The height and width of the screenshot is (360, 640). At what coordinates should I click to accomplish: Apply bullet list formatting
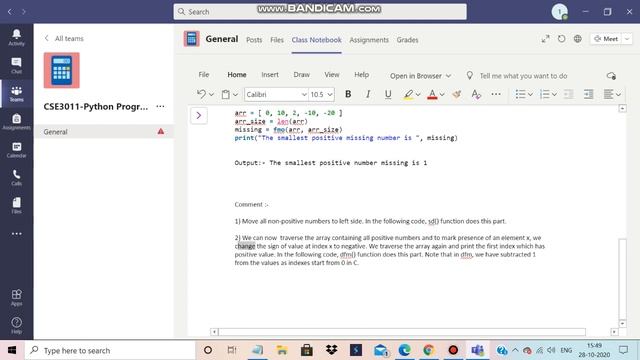[x=520, y=94]
